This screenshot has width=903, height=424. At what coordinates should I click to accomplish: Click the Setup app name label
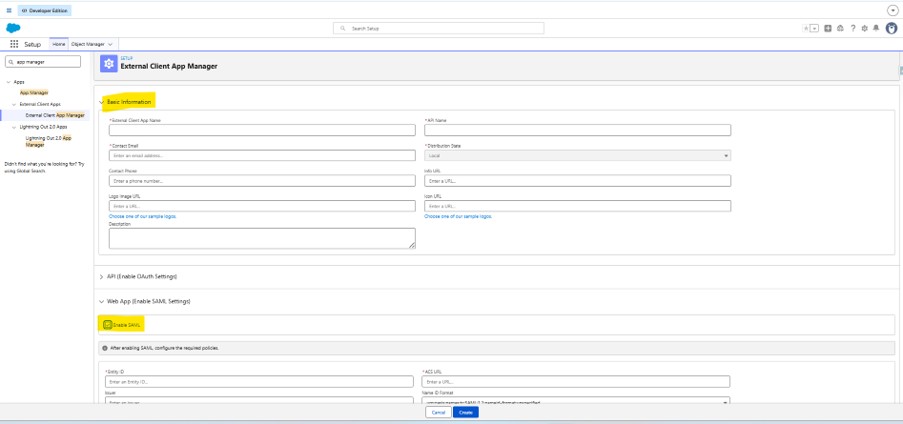[33, 44]
